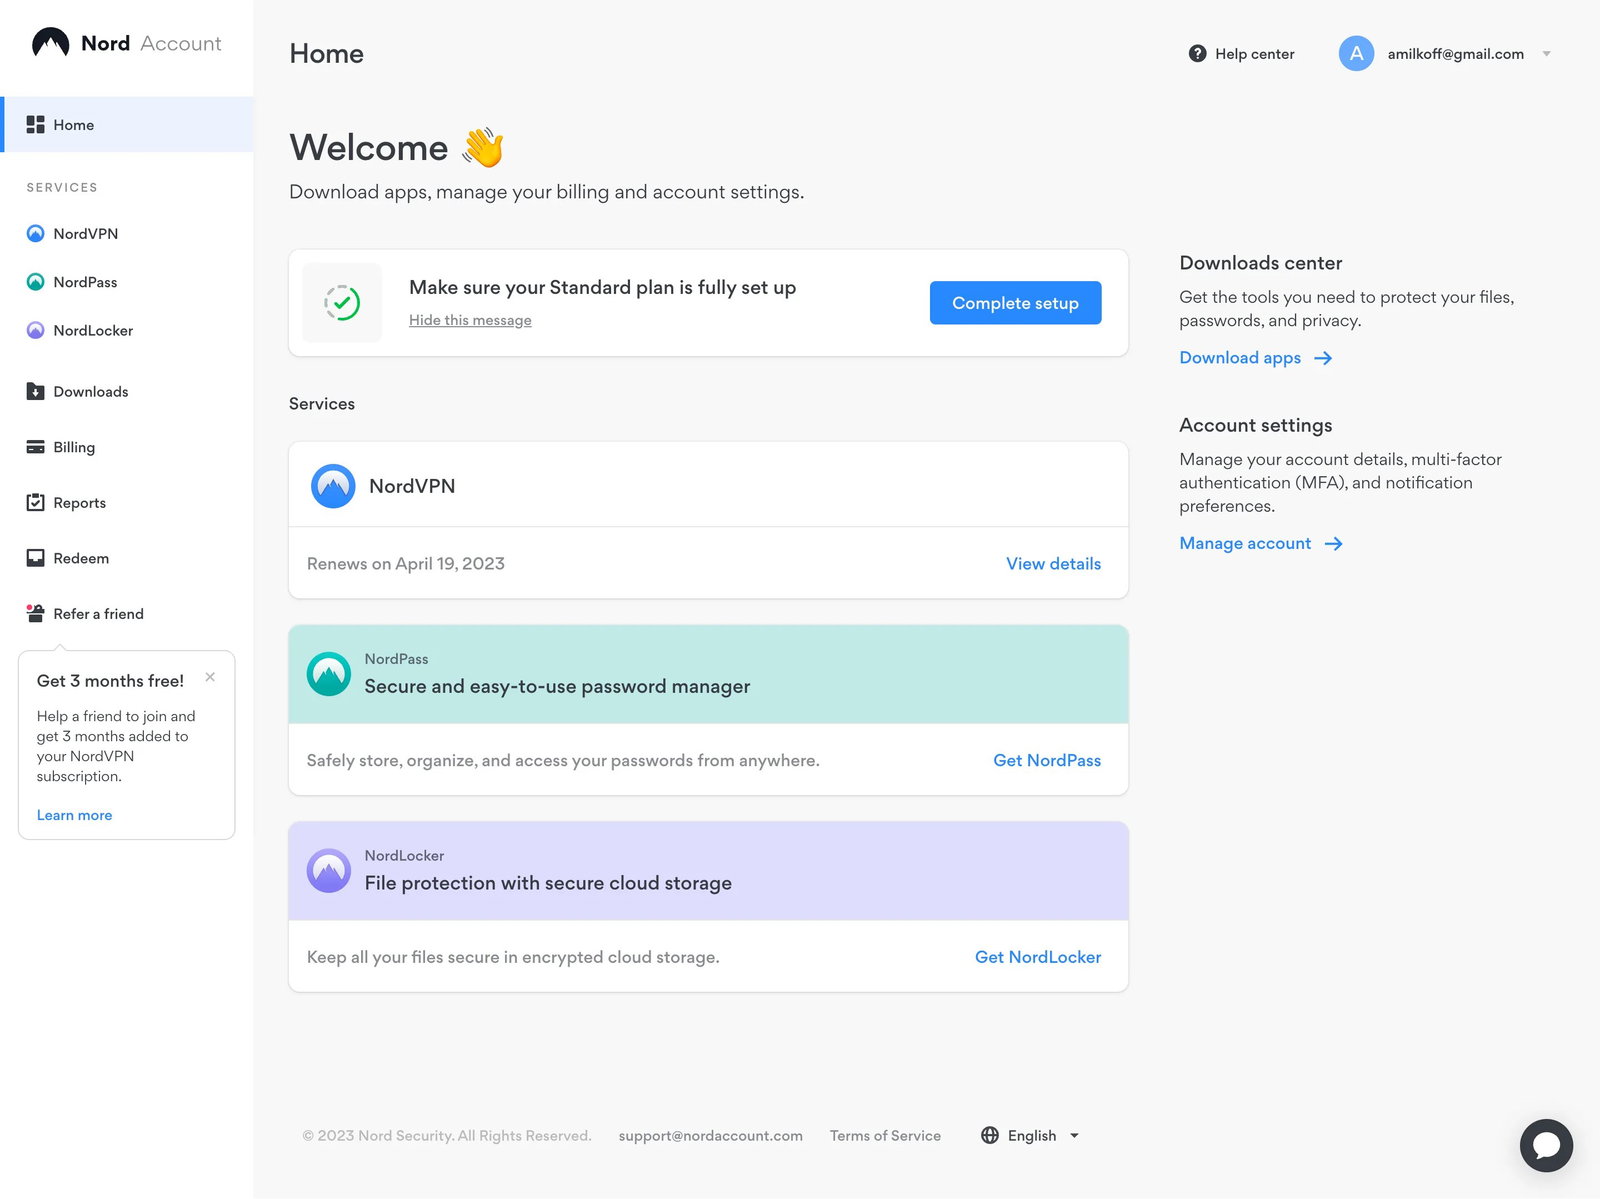This screenshot has width=1600, height=1199.
Task: Click 'Secure and easy-to-use password manager' heading
Action: (x=557, y=687)
